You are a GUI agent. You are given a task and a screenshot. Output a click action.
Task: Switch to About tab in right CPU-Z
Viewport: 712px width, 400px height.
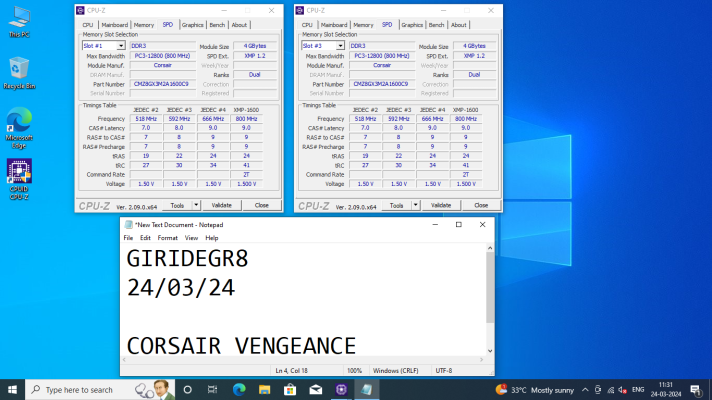[x=459, y=25]
